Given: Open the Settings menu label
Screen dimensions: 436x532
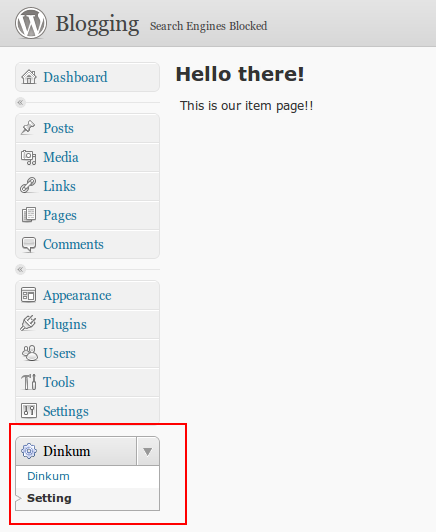Looking at the screenshot, I should [66, 411].
